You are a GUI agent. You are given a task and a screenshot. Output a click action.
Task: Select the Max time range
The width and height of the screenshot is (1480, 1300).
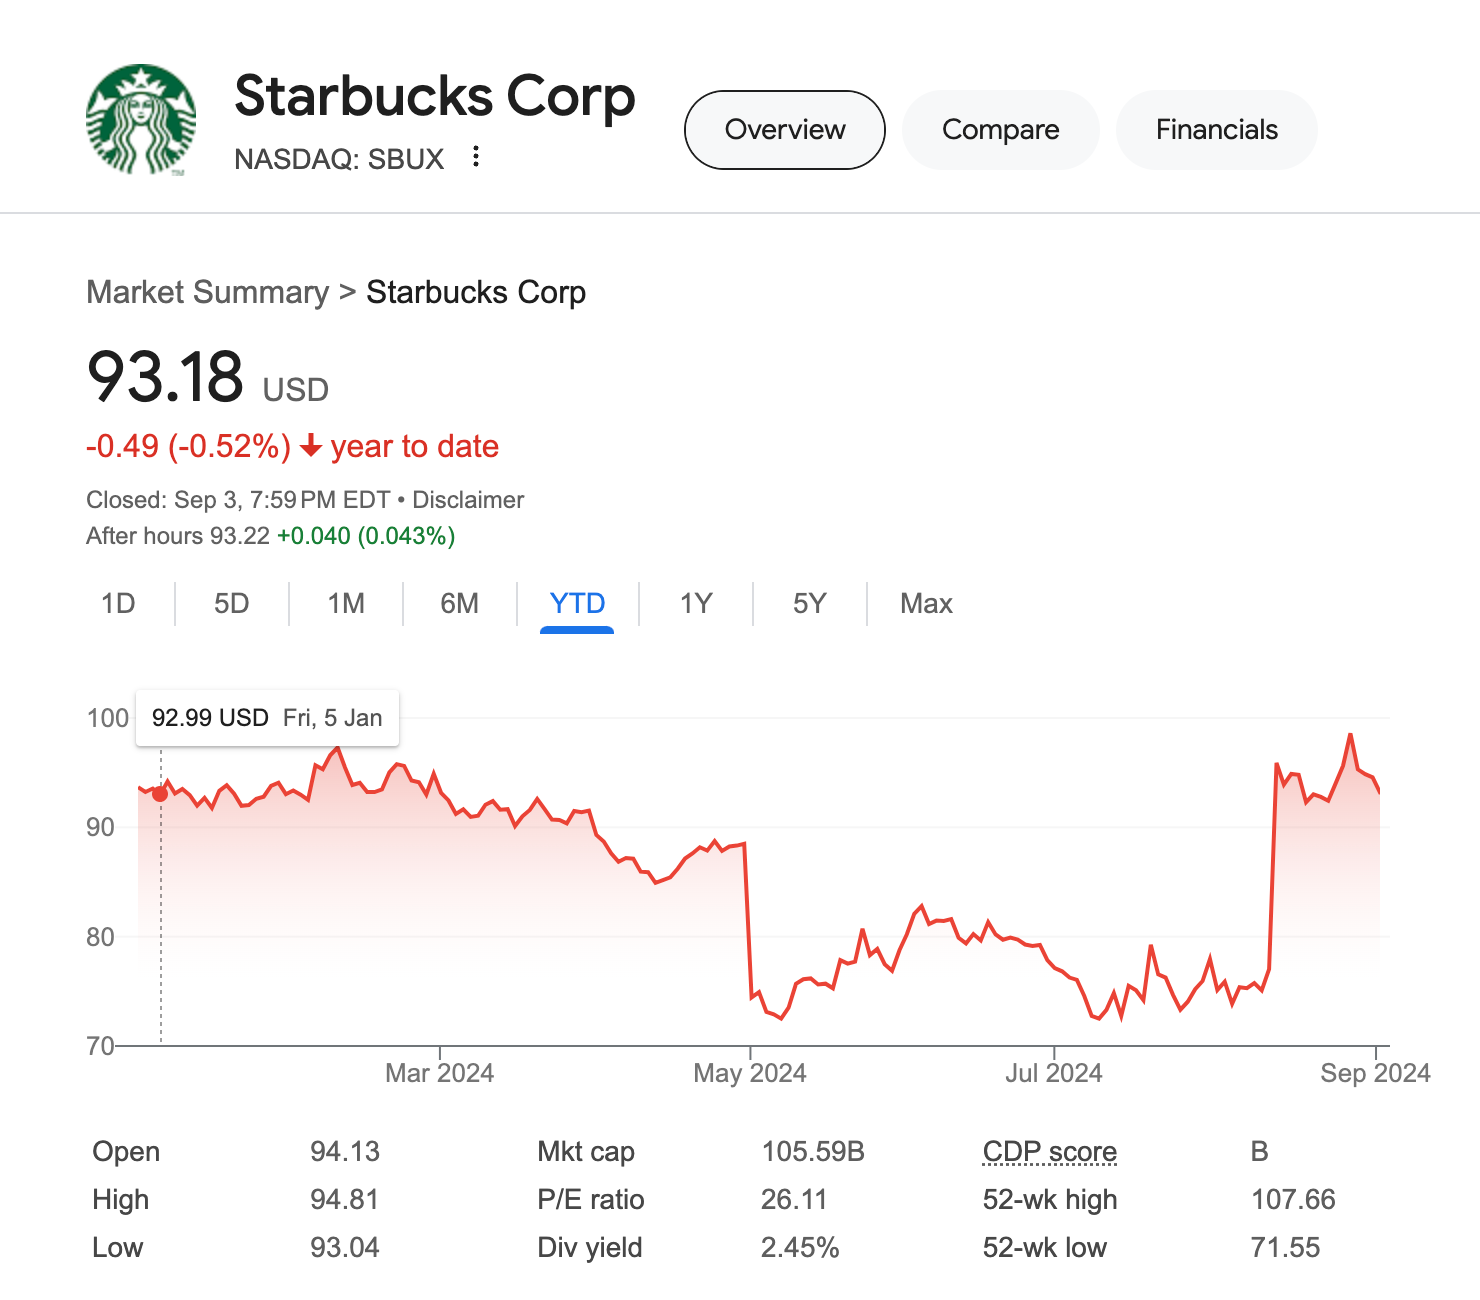point(926,604)
